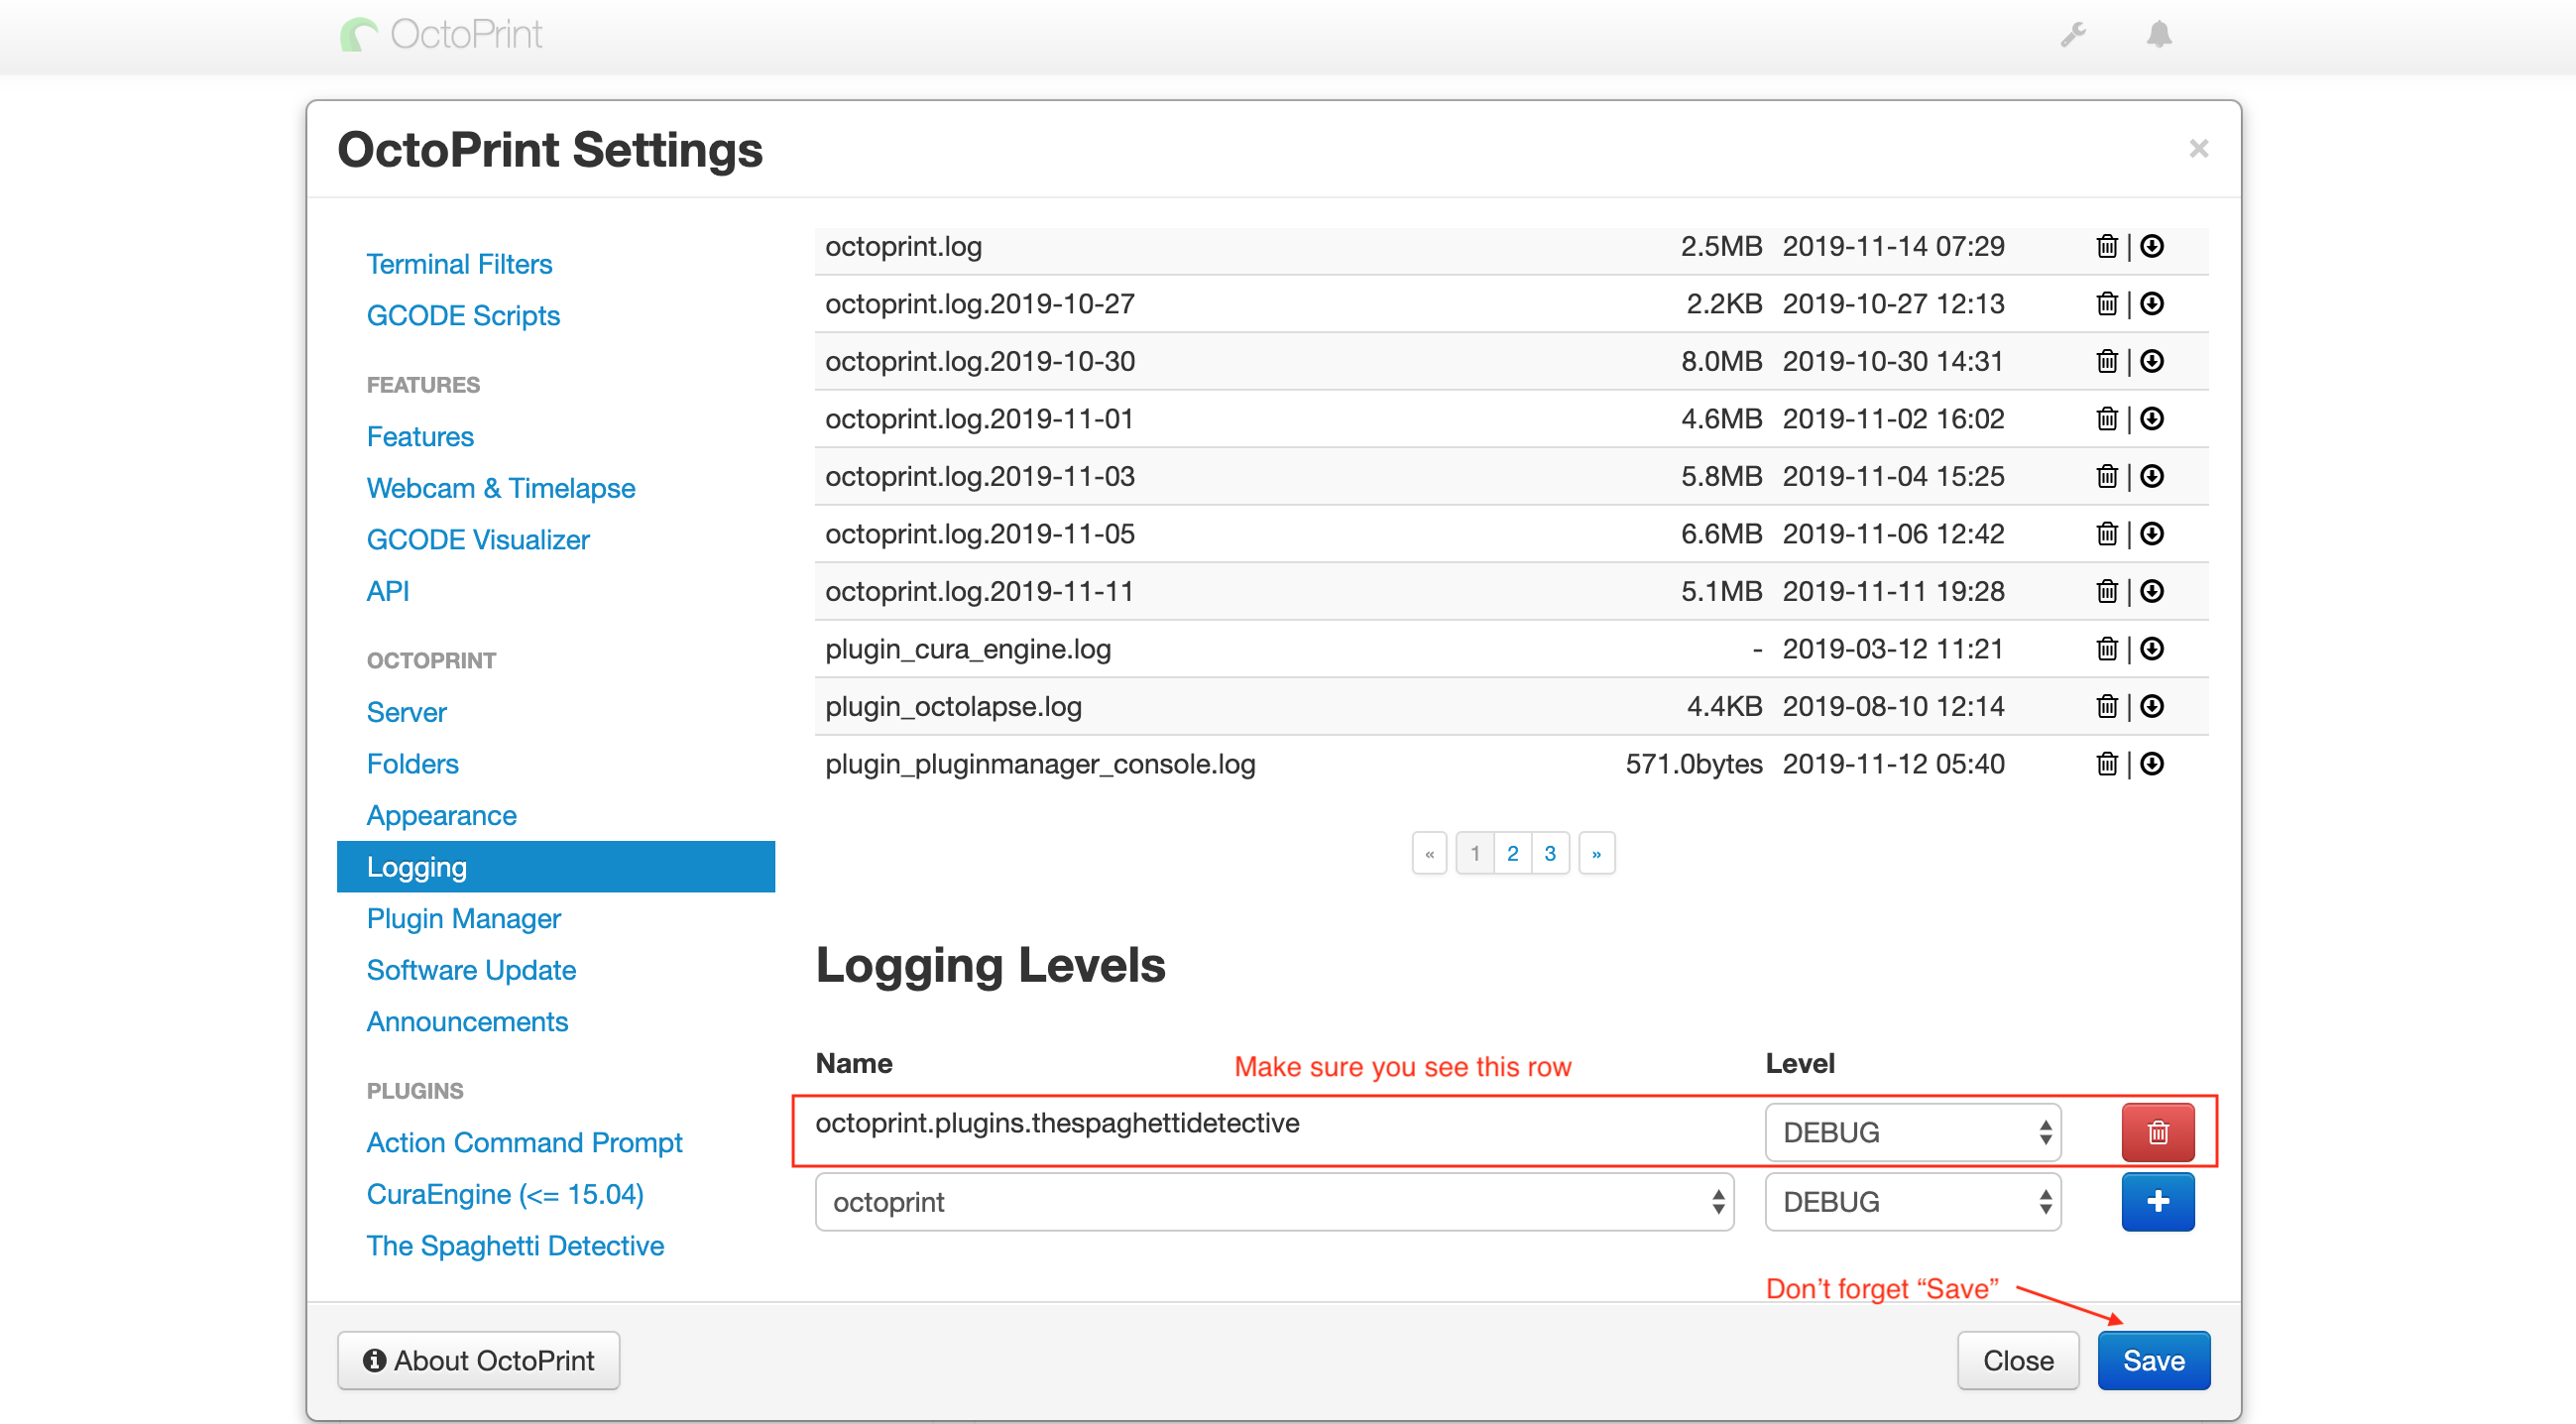
Task: Go to log files page 1
Action: 1474,853
